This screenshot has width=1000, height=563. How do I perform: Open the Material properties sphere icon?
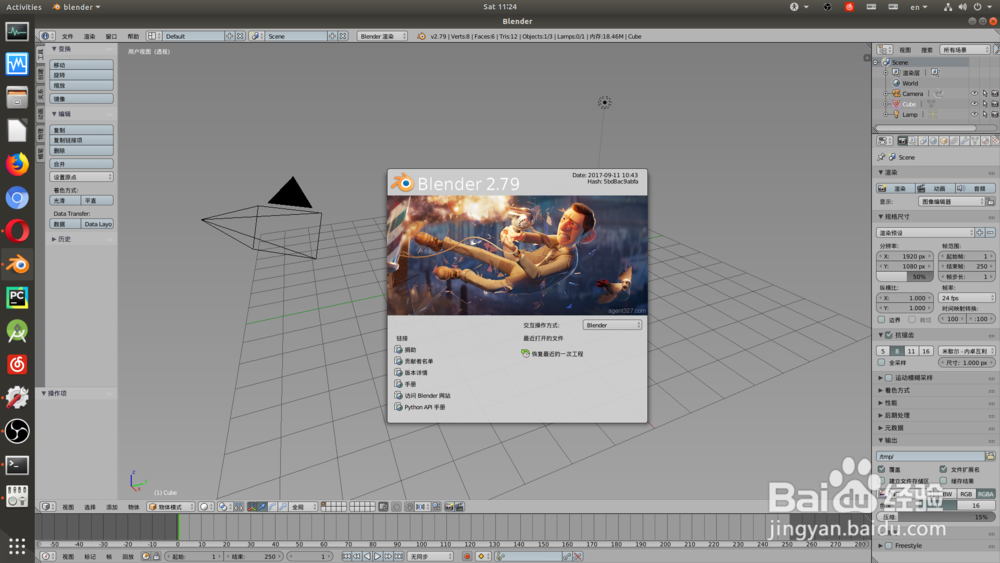(x=985, y=140)
